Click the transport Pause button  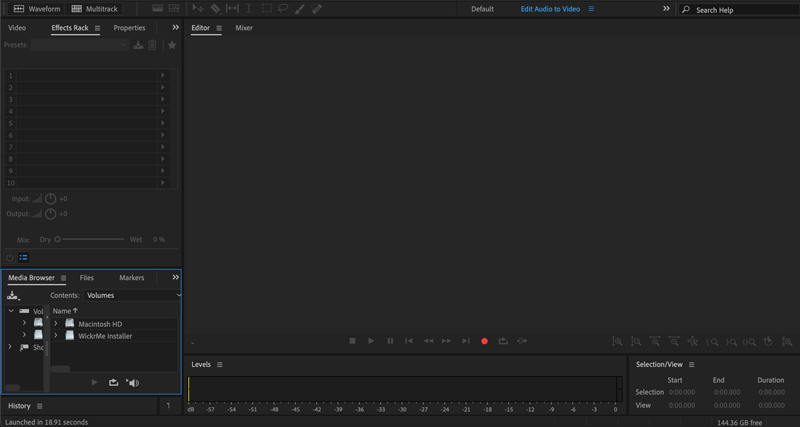(390, 341)
